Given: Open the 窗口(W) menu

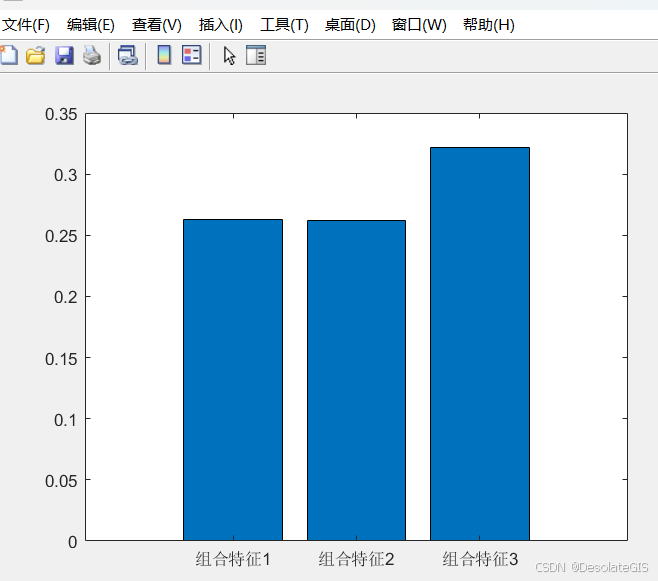Looking at the screenshot, I should click(419, 25).
